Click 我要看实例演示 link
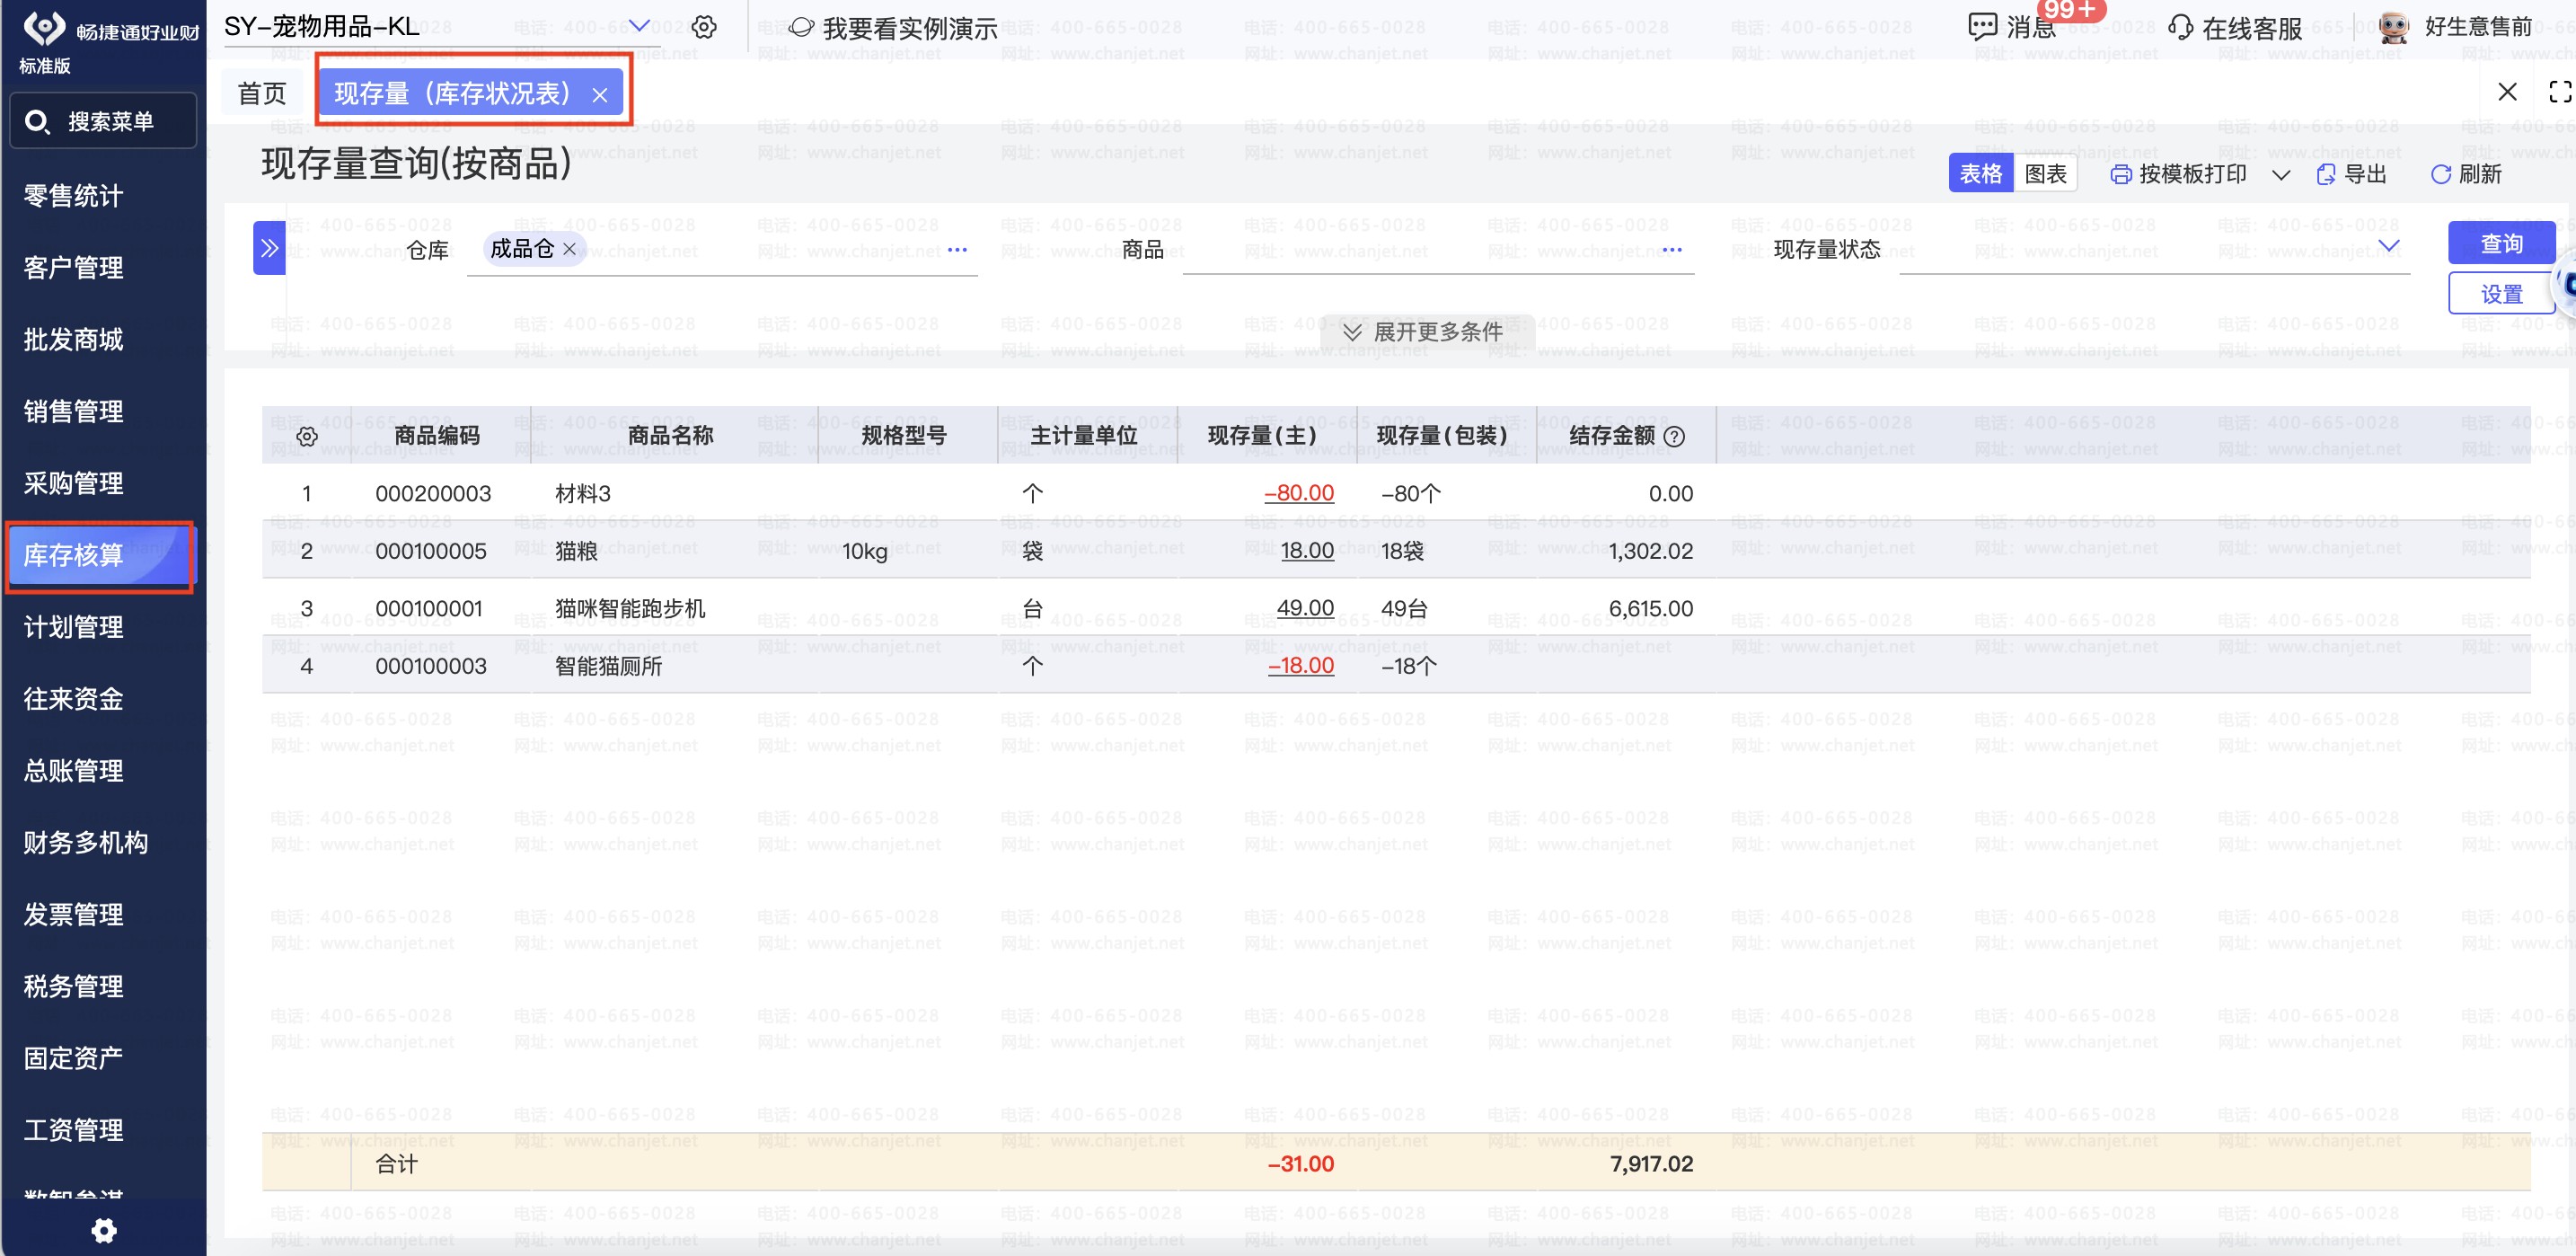The height and width of the screenshot is (1256, 2576). click(x=910, y=29)
